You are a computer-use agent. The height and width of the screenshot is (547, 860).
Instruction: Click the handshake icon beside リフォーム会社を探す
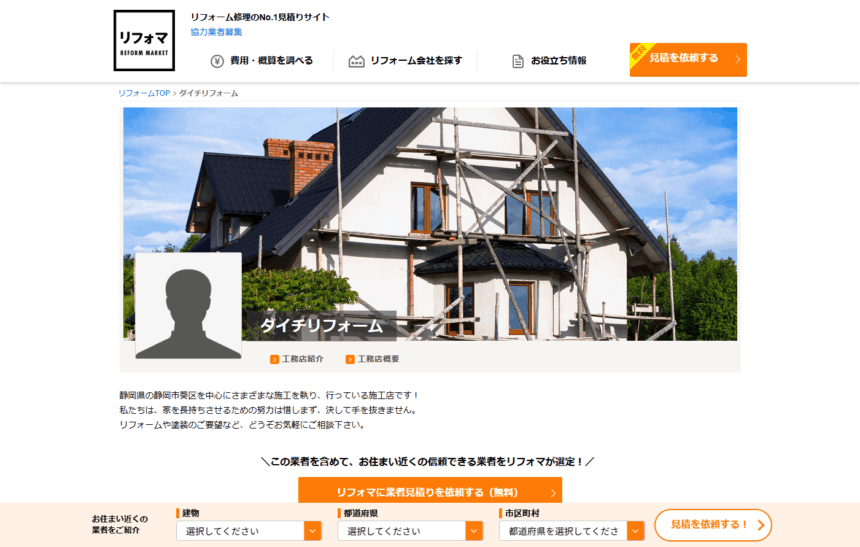click(x=356, y=61)
